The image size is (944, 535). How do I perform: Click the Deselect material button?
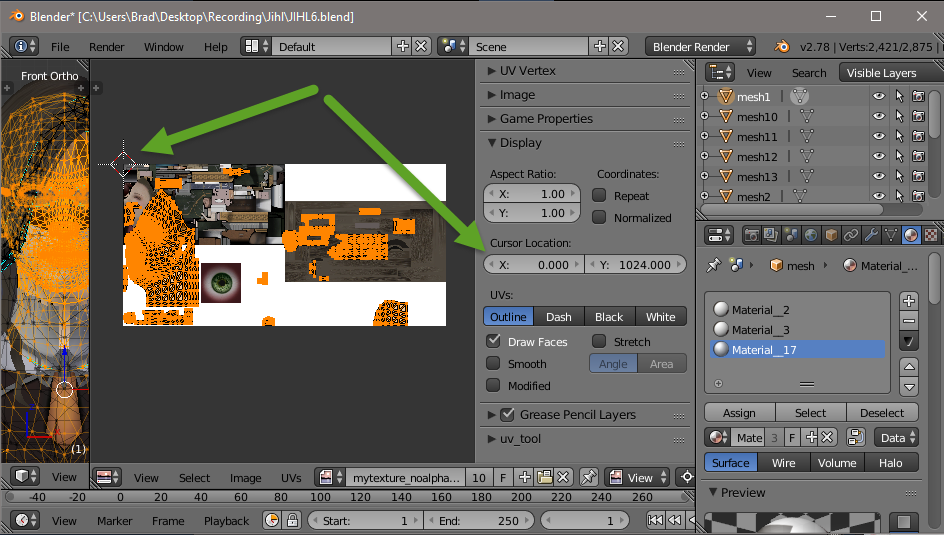click(x=882, y=413)
